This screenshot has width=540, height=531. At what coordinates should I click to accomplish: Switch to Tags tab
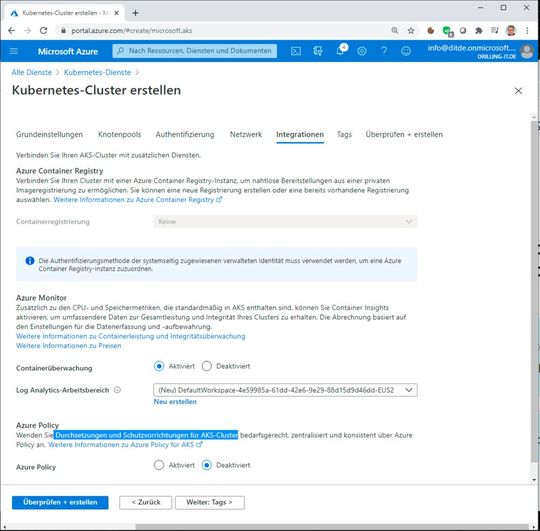pos(344,134)
